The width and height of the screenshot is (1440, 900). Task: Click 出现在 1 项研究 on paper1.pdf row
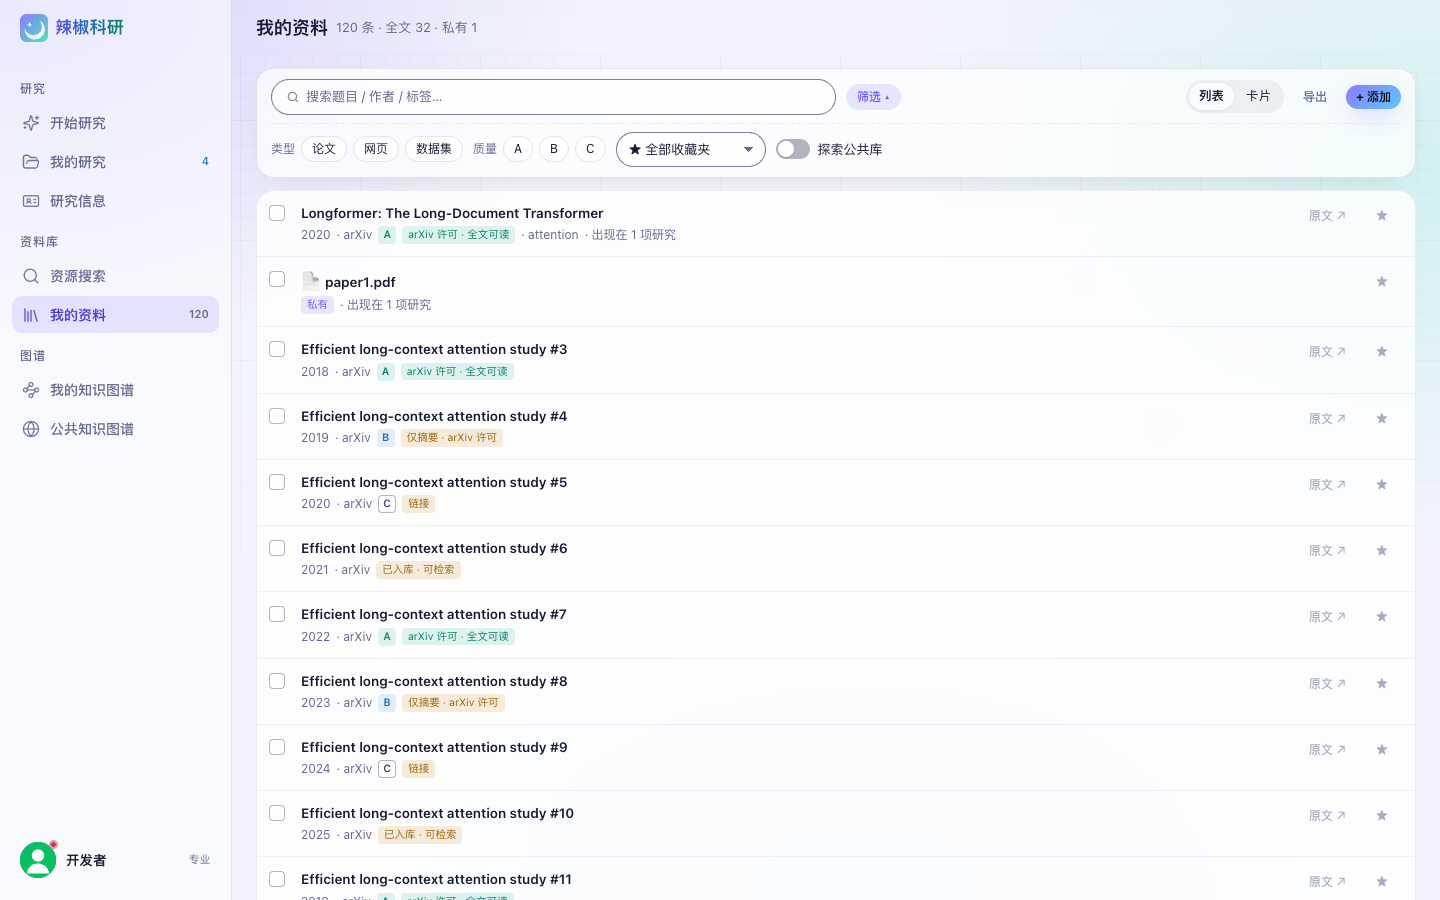(389, 305)
